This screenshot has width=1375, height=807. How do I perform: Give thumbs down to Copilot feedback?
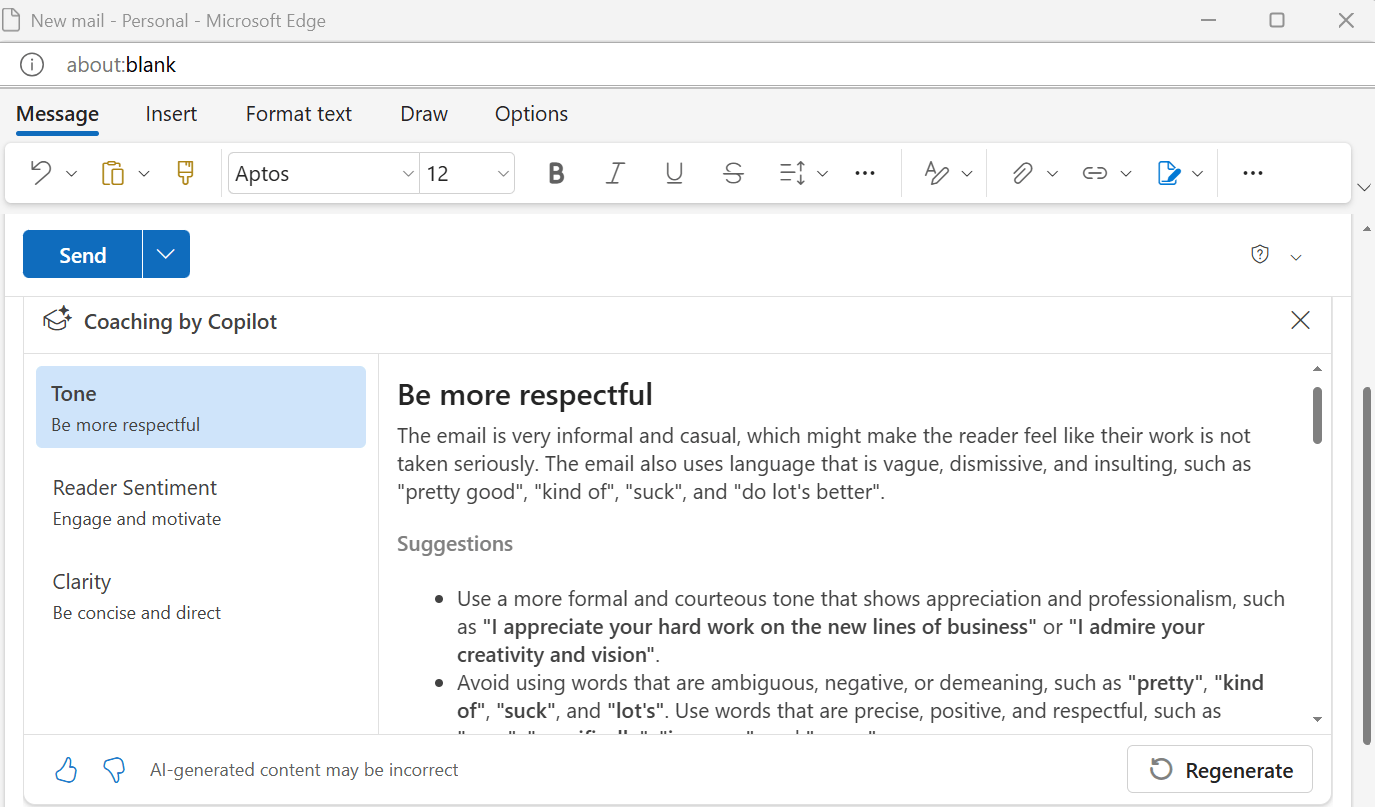pyautogui.click(x=114, y=770)
